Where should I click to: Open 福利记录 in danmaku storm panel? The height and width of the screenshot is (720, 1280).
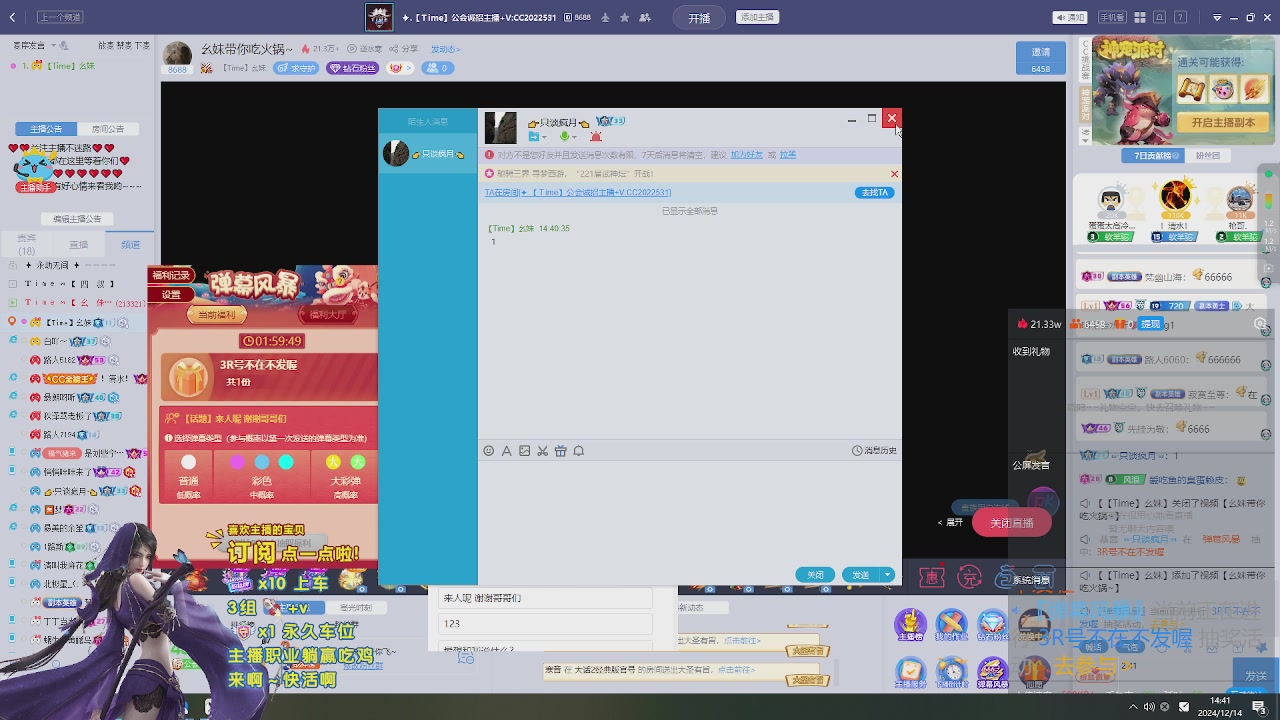click(x=171, y=275)
